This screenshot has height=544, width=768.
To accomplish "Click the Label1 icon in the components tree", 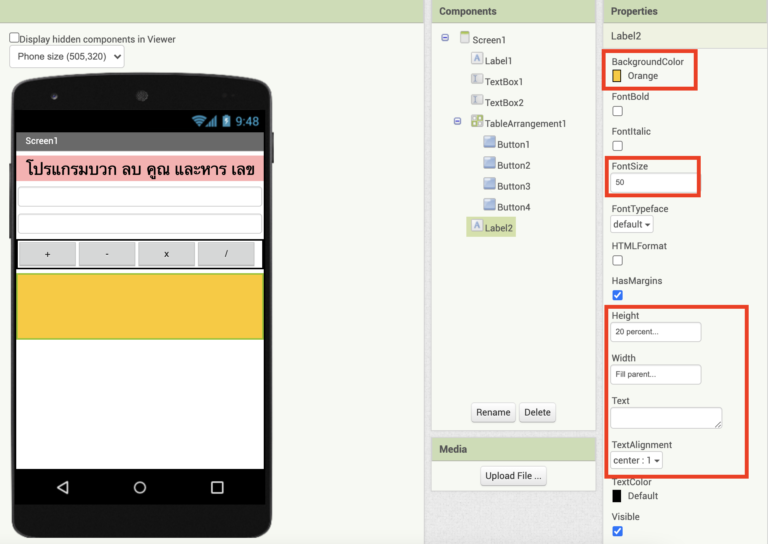I will tap(477, 58).
